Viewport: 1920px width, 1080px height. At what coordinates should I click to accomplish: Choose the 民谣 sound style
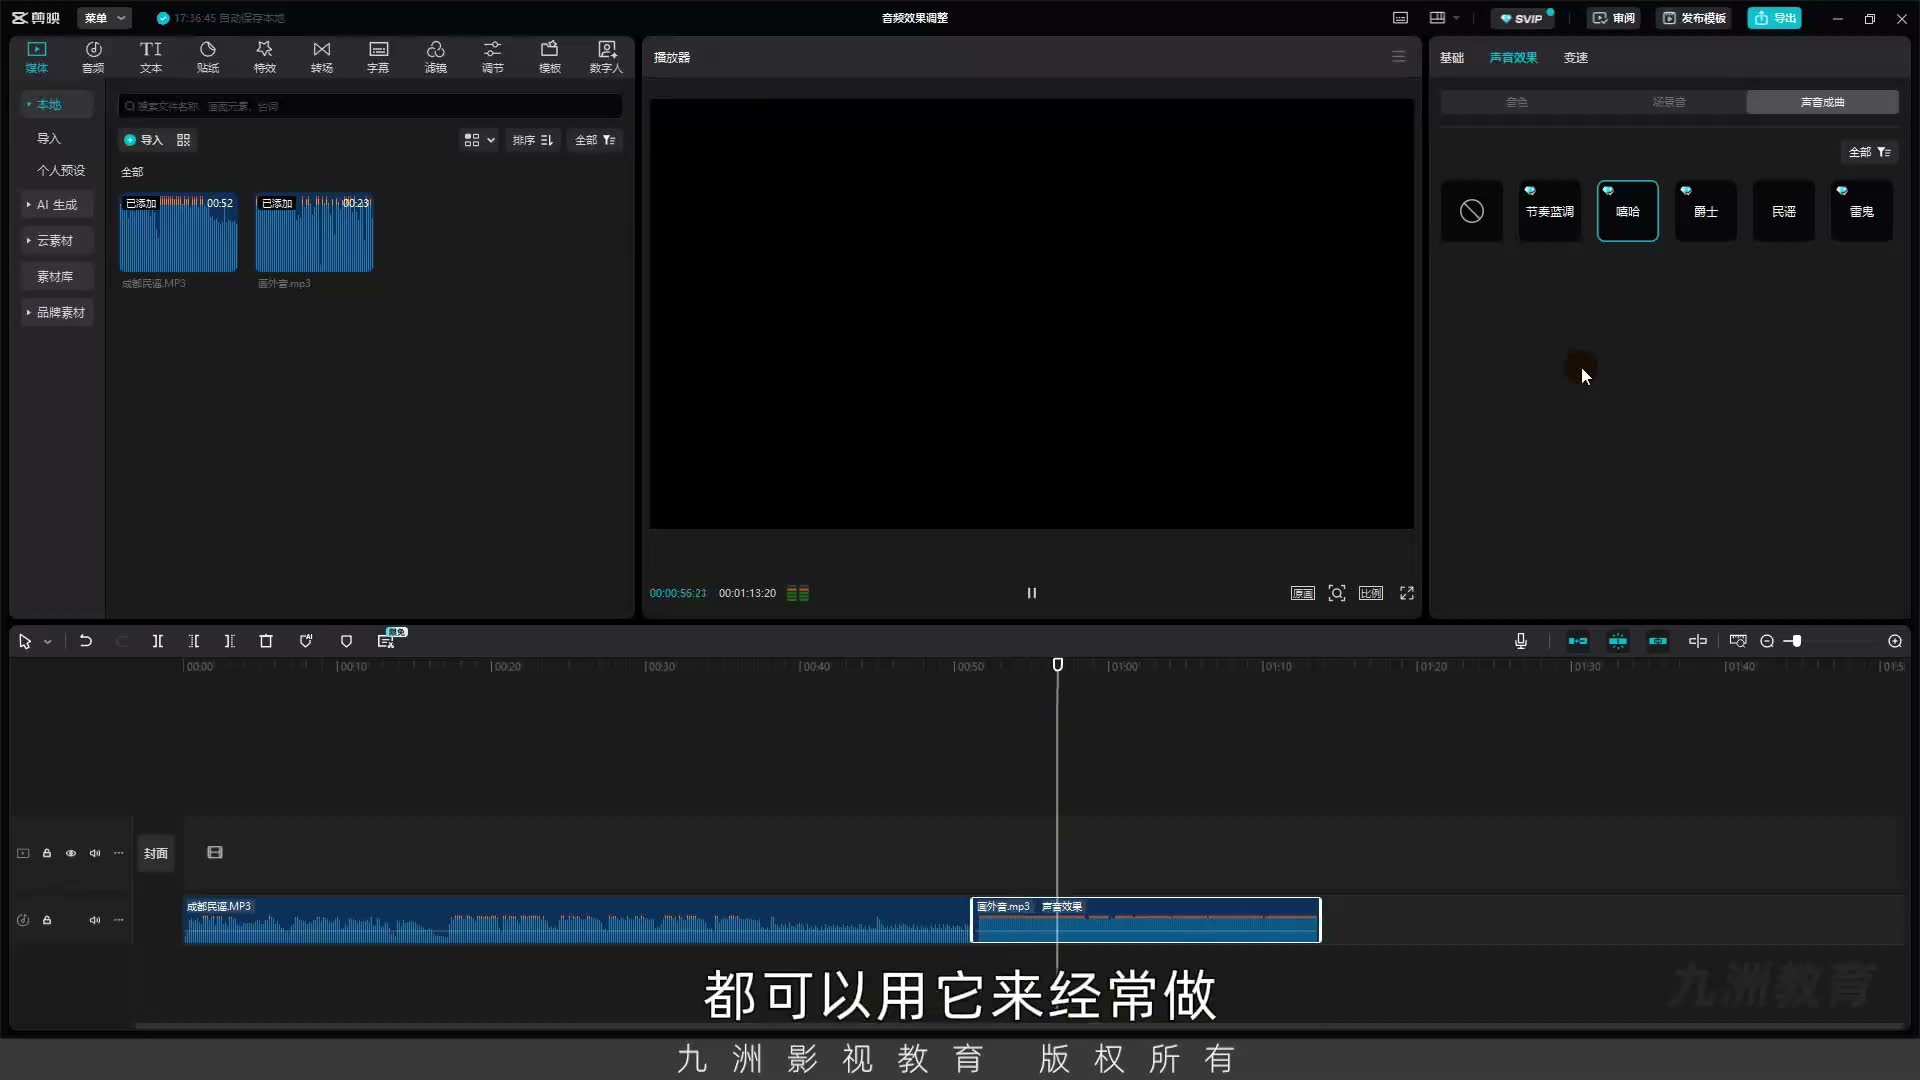(1783, 211)
